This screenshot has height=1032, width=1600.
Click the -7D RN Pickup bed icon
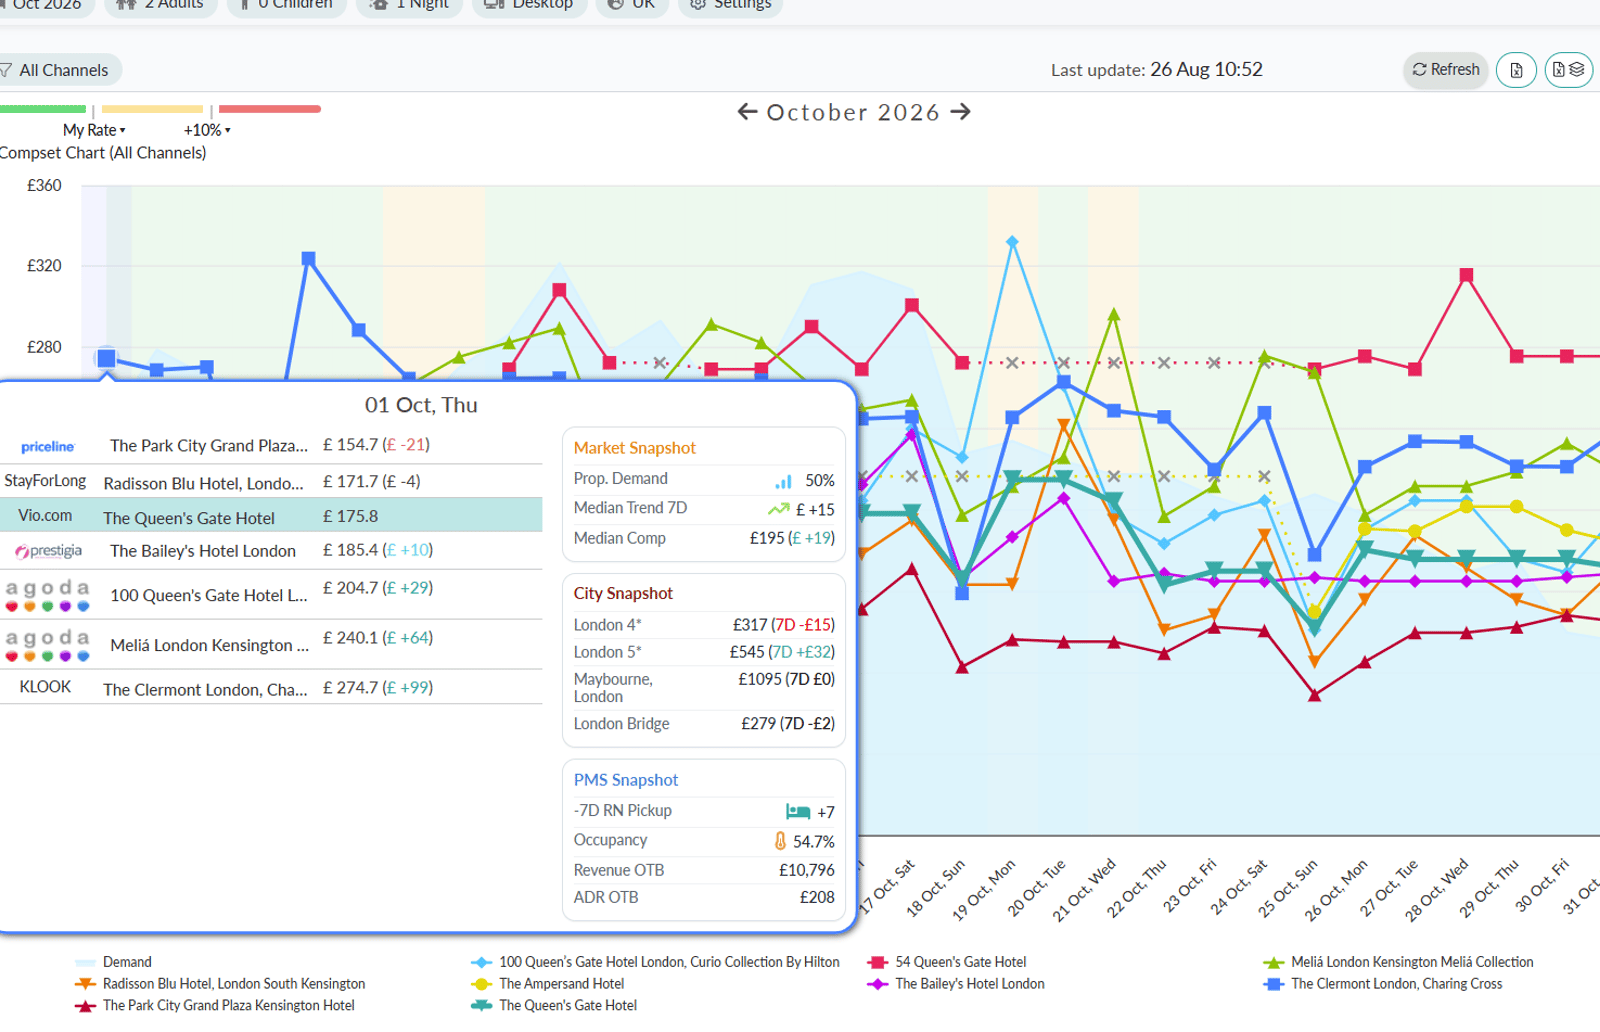point(798,812)
